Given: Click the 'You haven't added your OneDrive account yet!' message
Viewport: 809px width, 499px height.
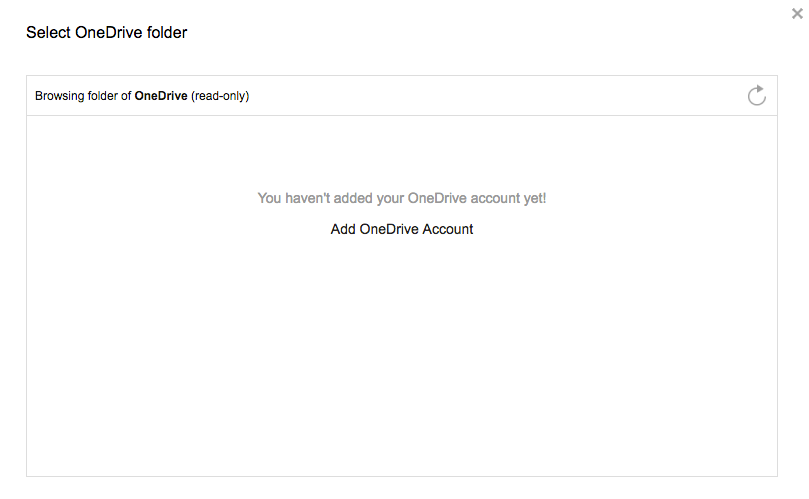Looking at the screenshot, I should point(401,198).
